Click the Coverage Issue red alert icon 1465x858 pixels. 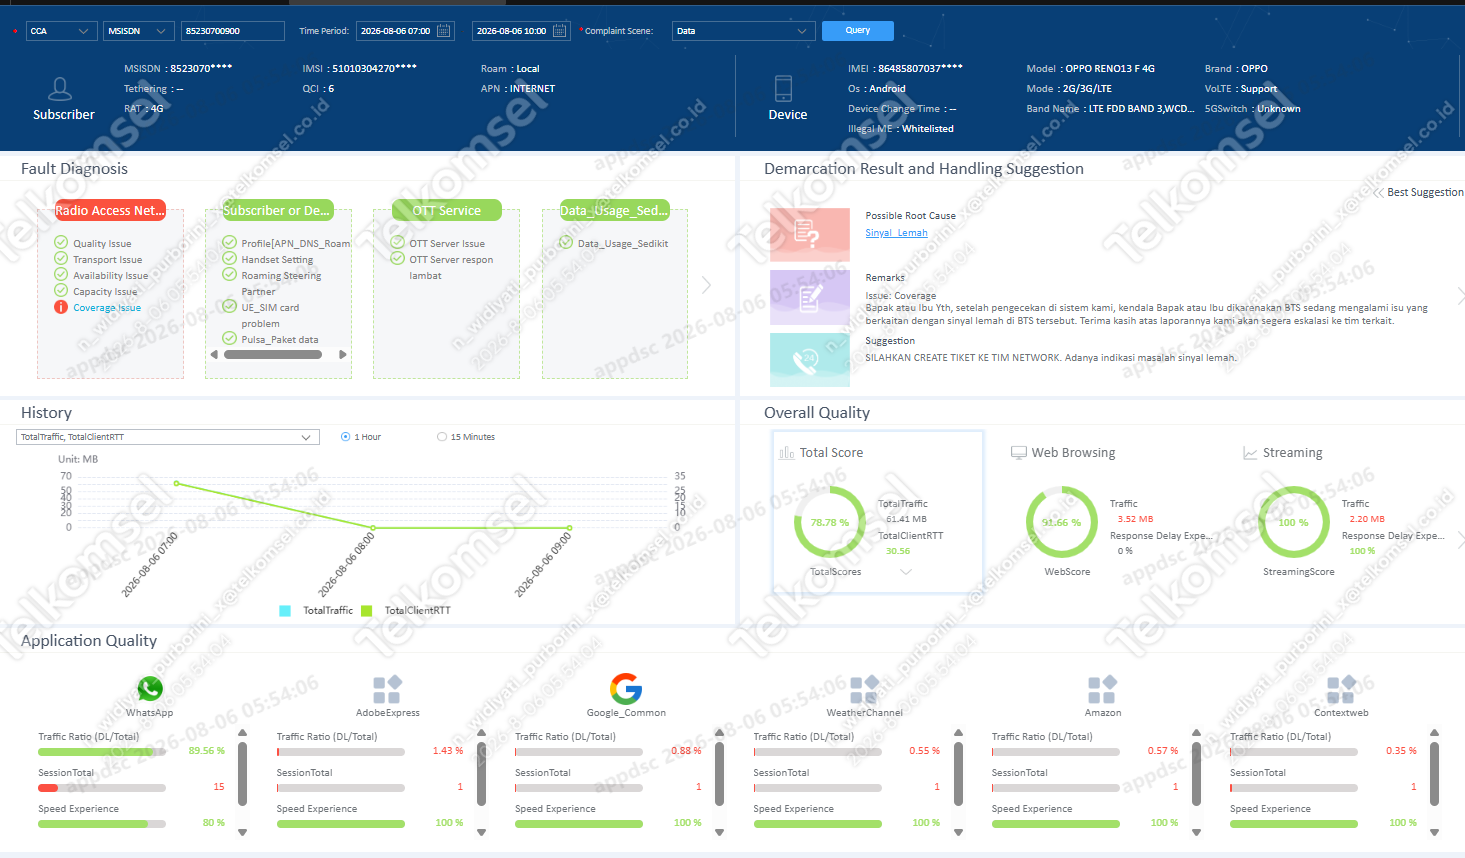click(x=61, y=307)
